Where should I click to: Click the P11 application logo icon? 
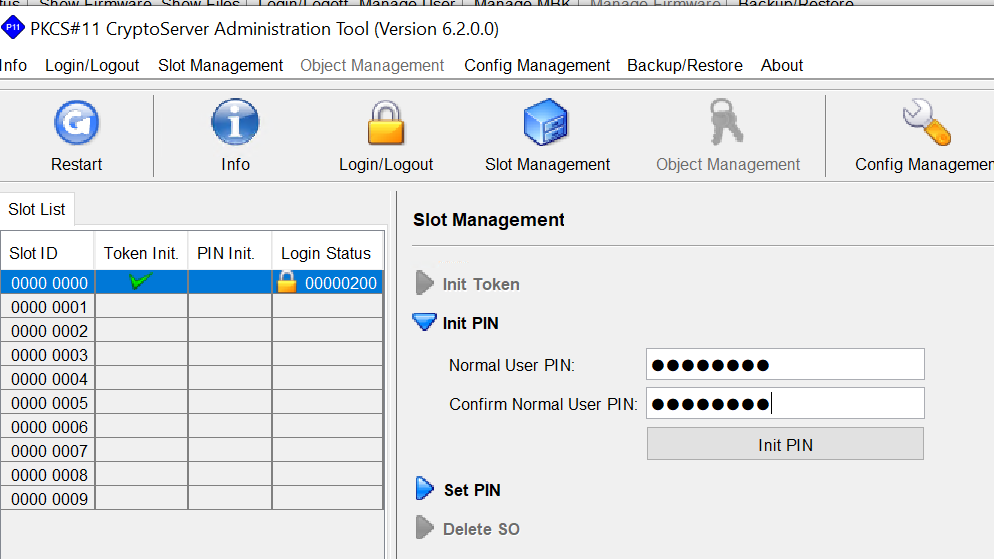(13, 28)
